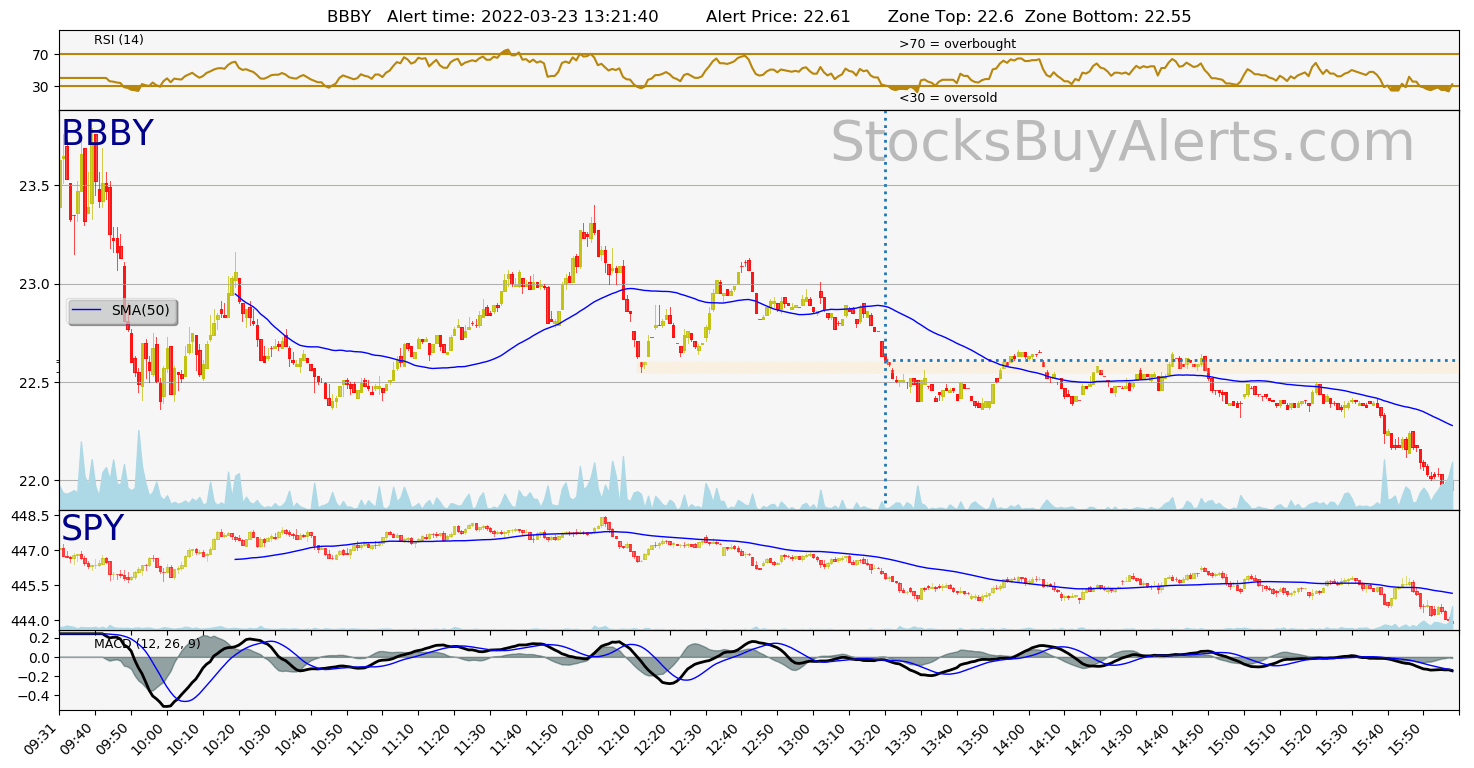1474x768 pixels.
Task: Click the chart title with alert time
Action: [759, 16]
